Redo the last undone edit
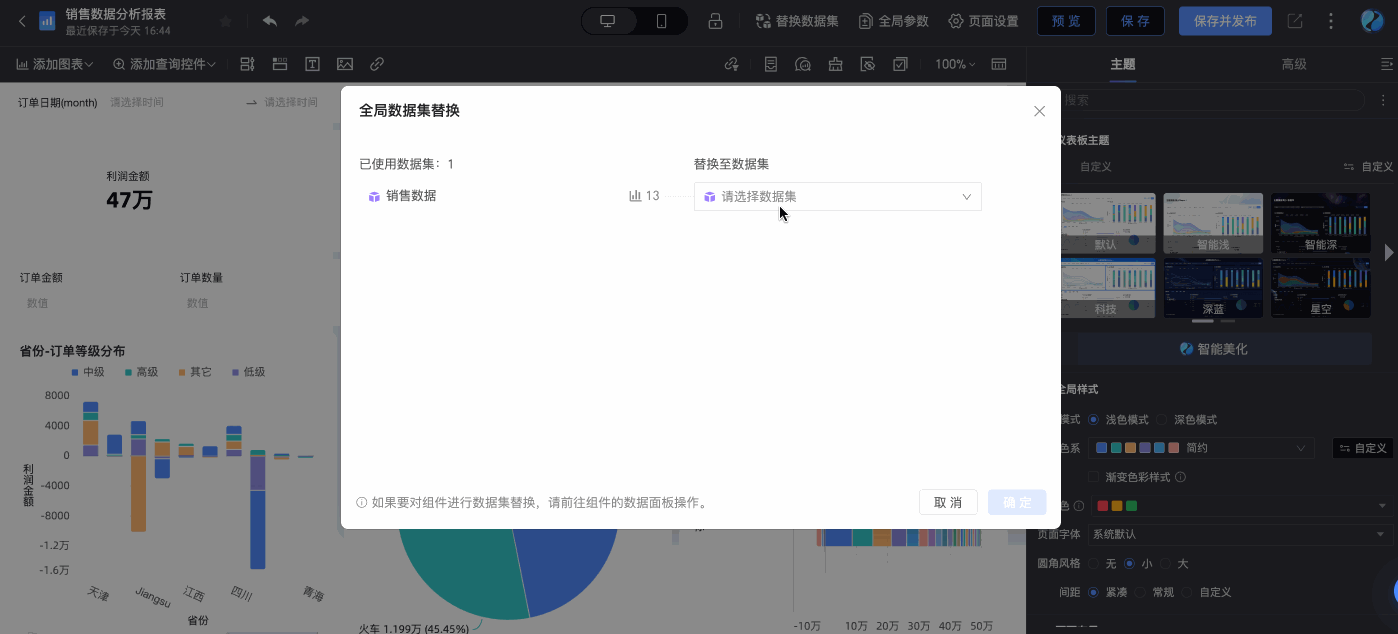This screenshot has width=1398, height=634. click(x=301, y=21)
